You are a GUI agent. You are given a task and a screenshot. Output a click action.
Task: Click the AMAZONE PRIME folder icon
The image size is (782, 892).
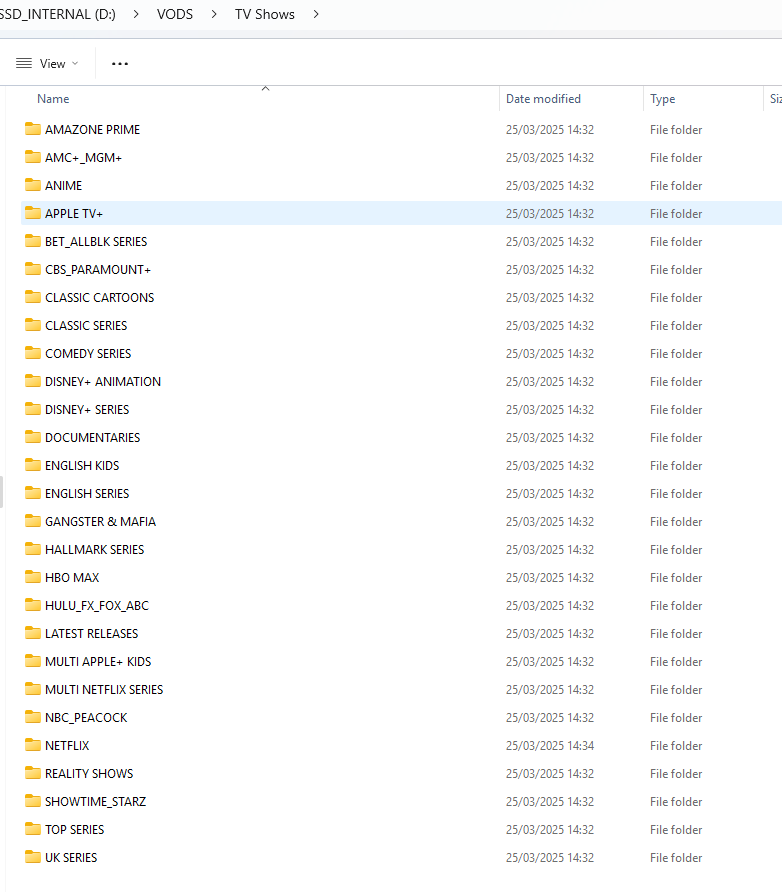click(x=33, y=129)
